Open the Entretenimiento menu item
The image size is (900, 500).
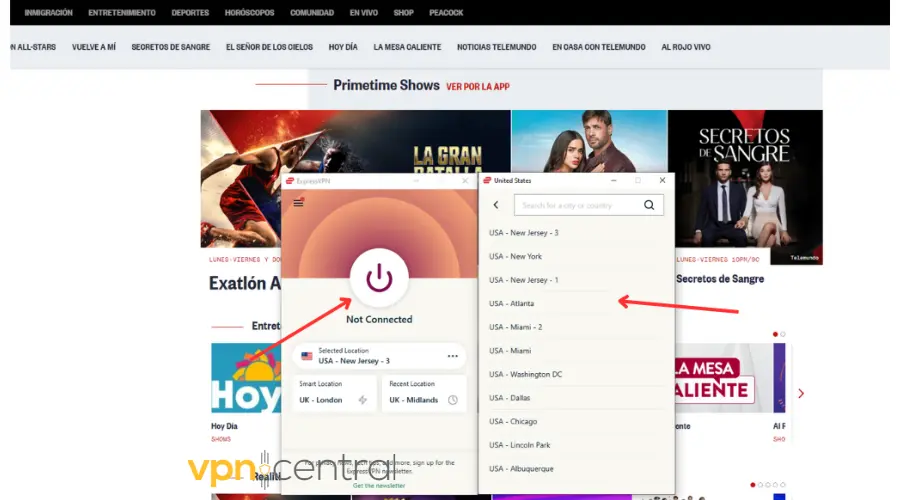click(122, 13)
